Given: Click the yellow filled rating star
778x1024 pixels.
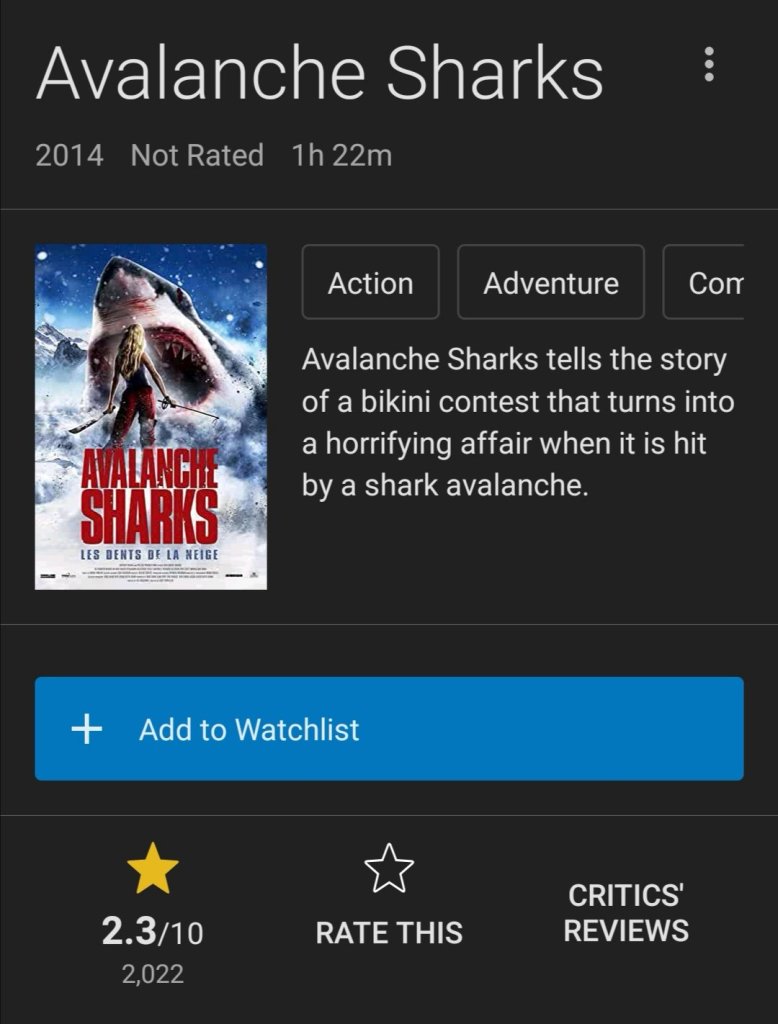Looking at the screenshot, I should tap(153, 868).
